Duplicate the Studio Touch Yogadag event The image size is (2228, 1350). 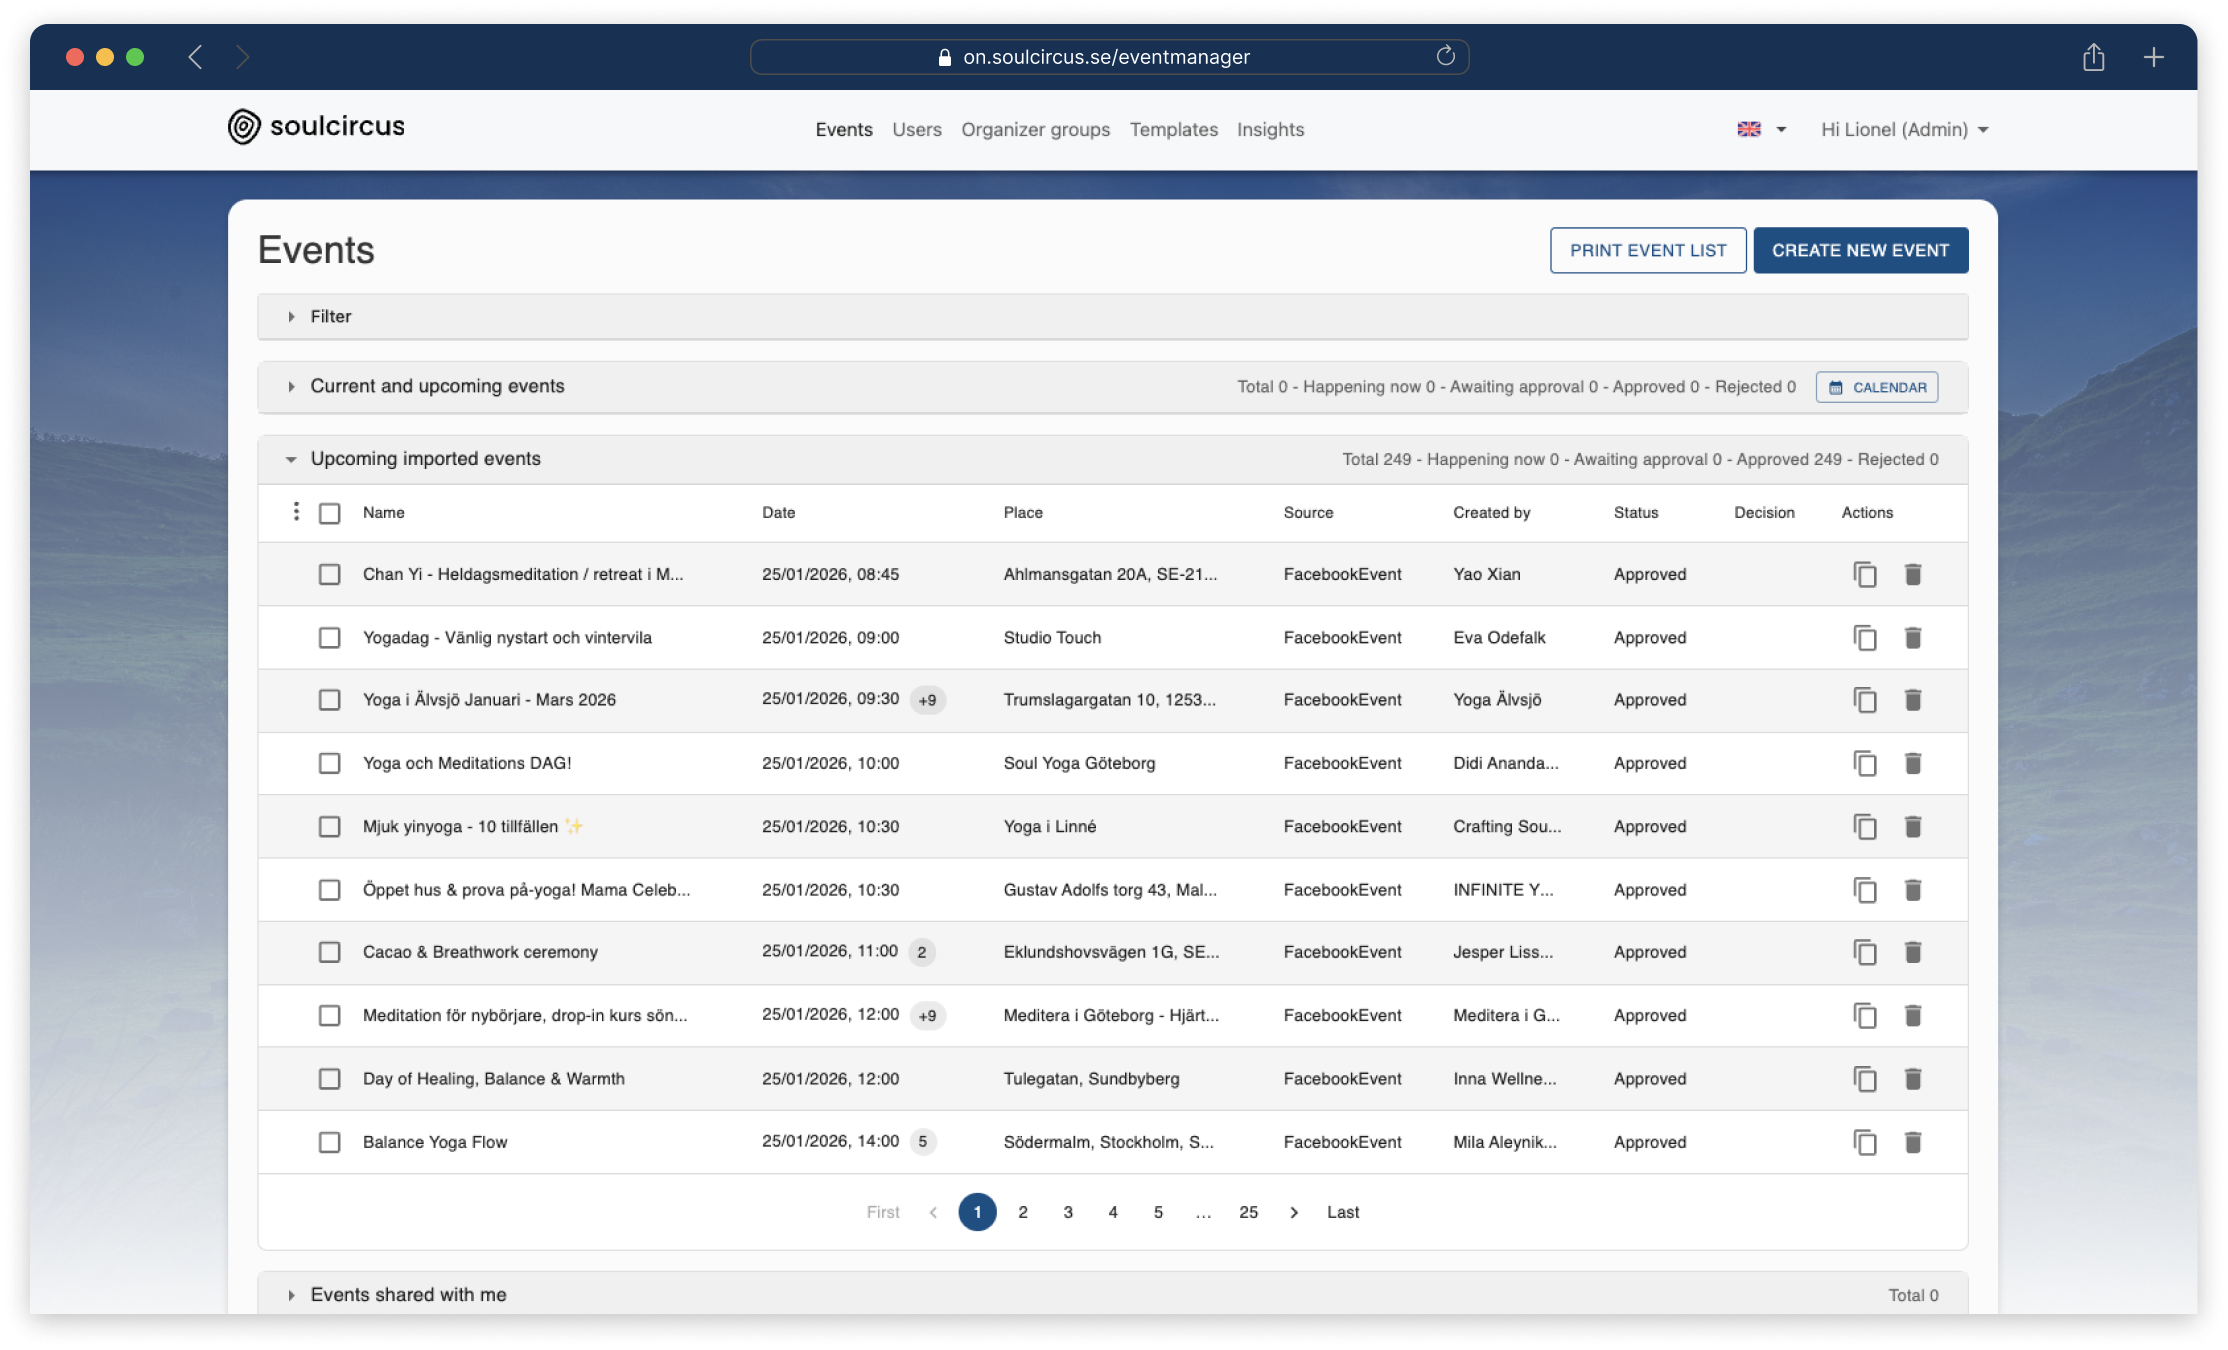pyautogui.click(x=1864, y=638)
